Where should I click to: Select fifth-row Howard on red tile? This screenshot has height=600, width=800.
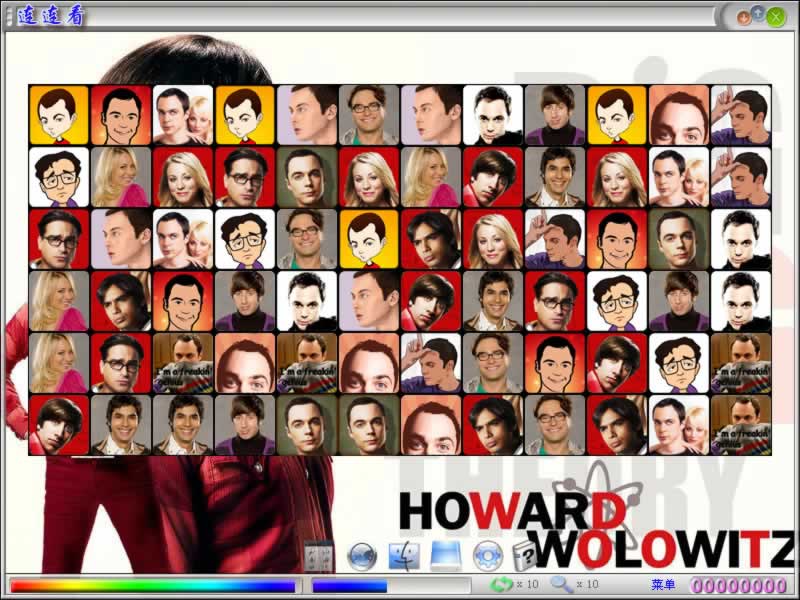(617, 363)
